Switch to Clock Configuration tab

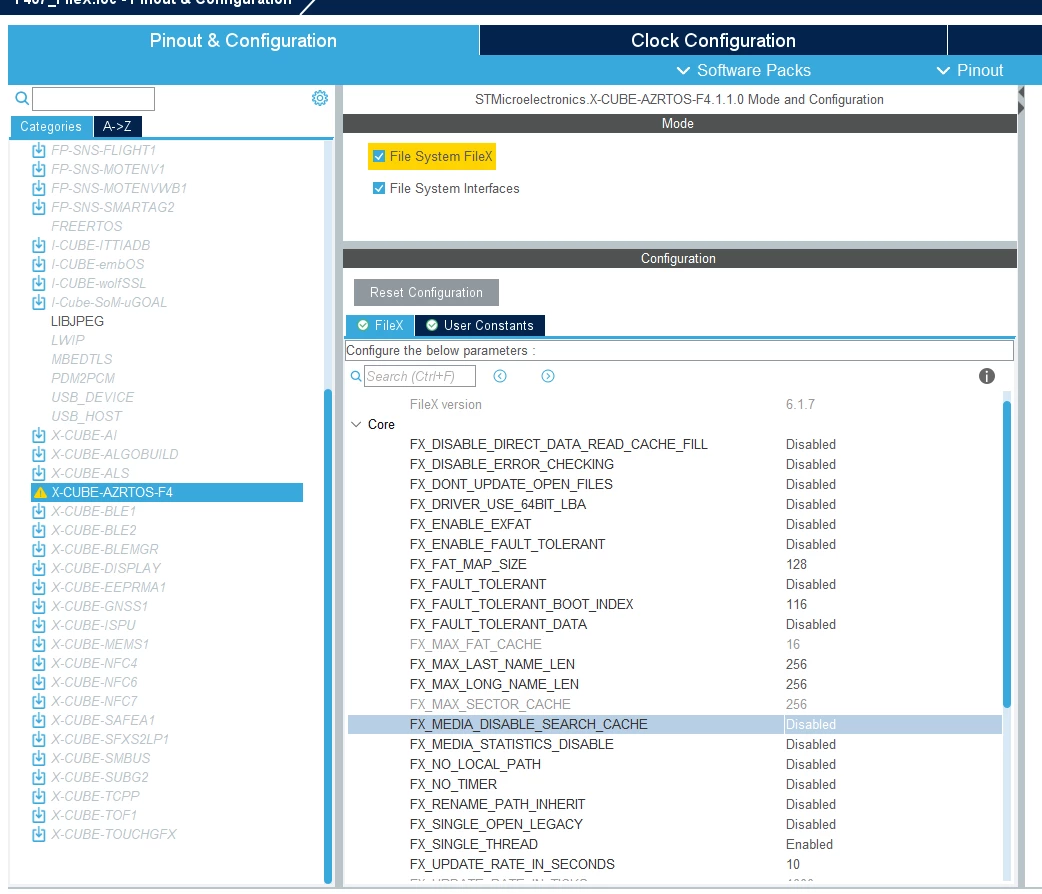713,41
